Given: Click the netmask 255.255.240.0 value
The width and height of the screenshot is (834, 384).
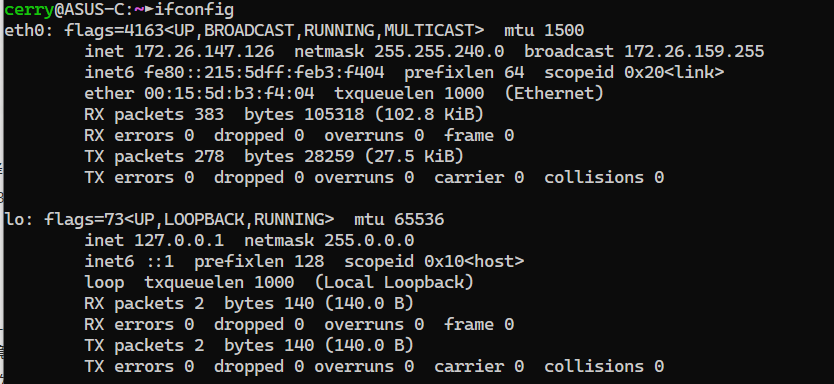Looking at the screenshot, I should [439, 52].
